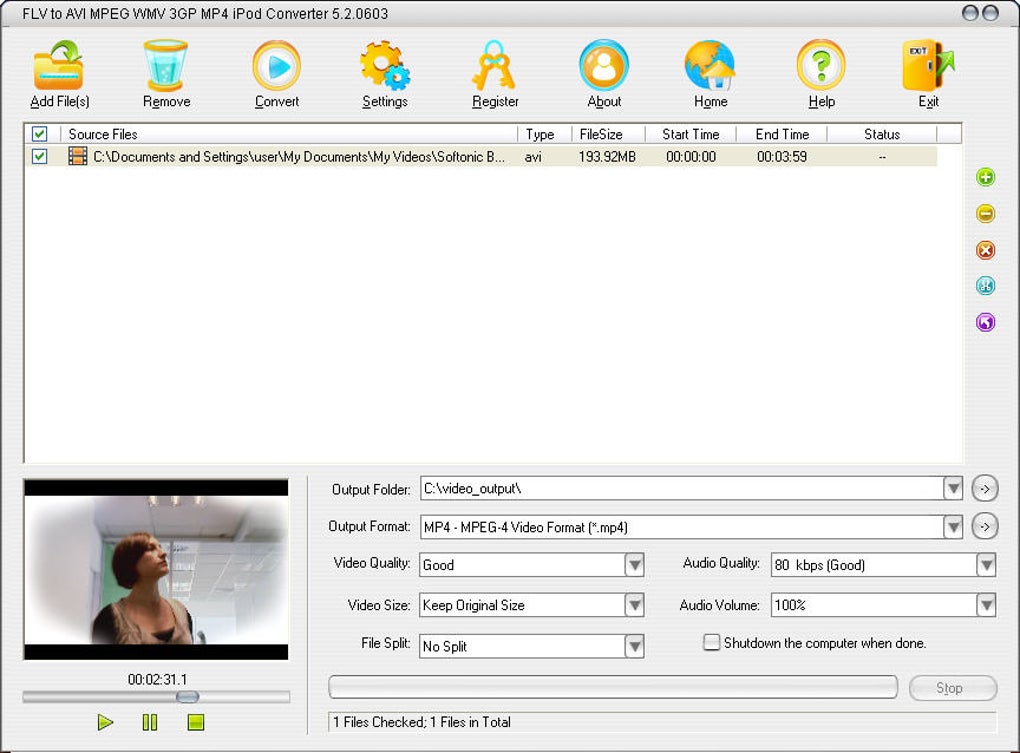Click the green plus side button

pyautogui.click(x=986, y=177)
